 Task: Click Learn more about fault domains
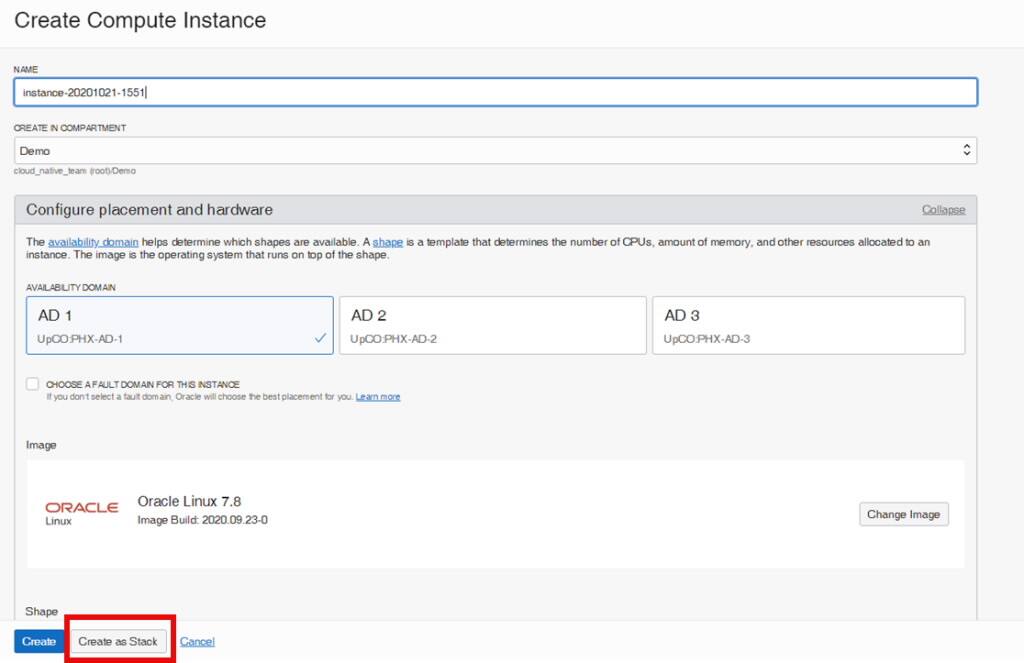[x=377, y=396]
